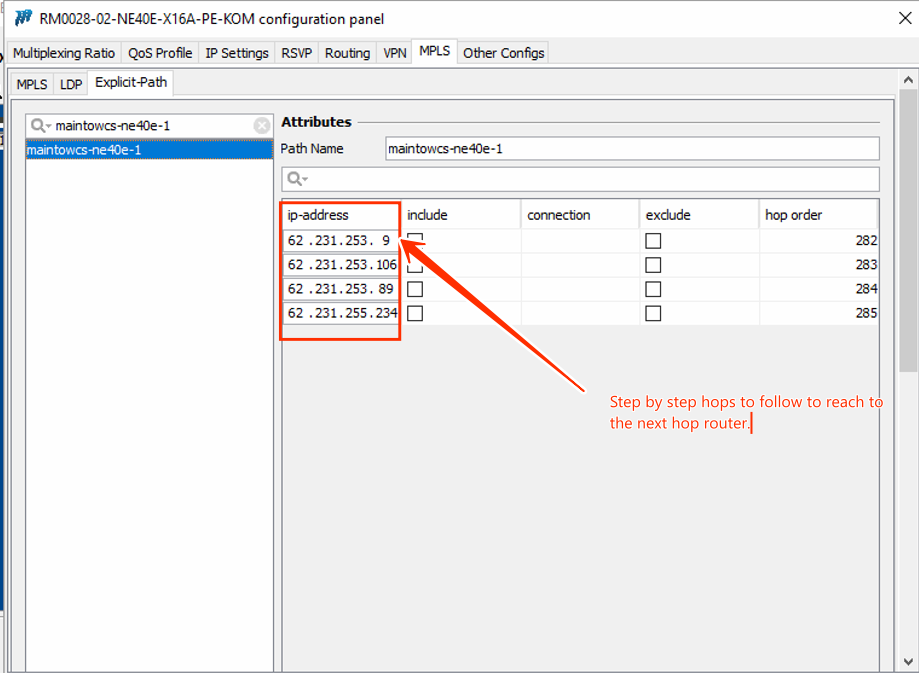Sort by the hop order column header
The width and height of the screenshot is (919, 673).
click(x=818, y=215)
